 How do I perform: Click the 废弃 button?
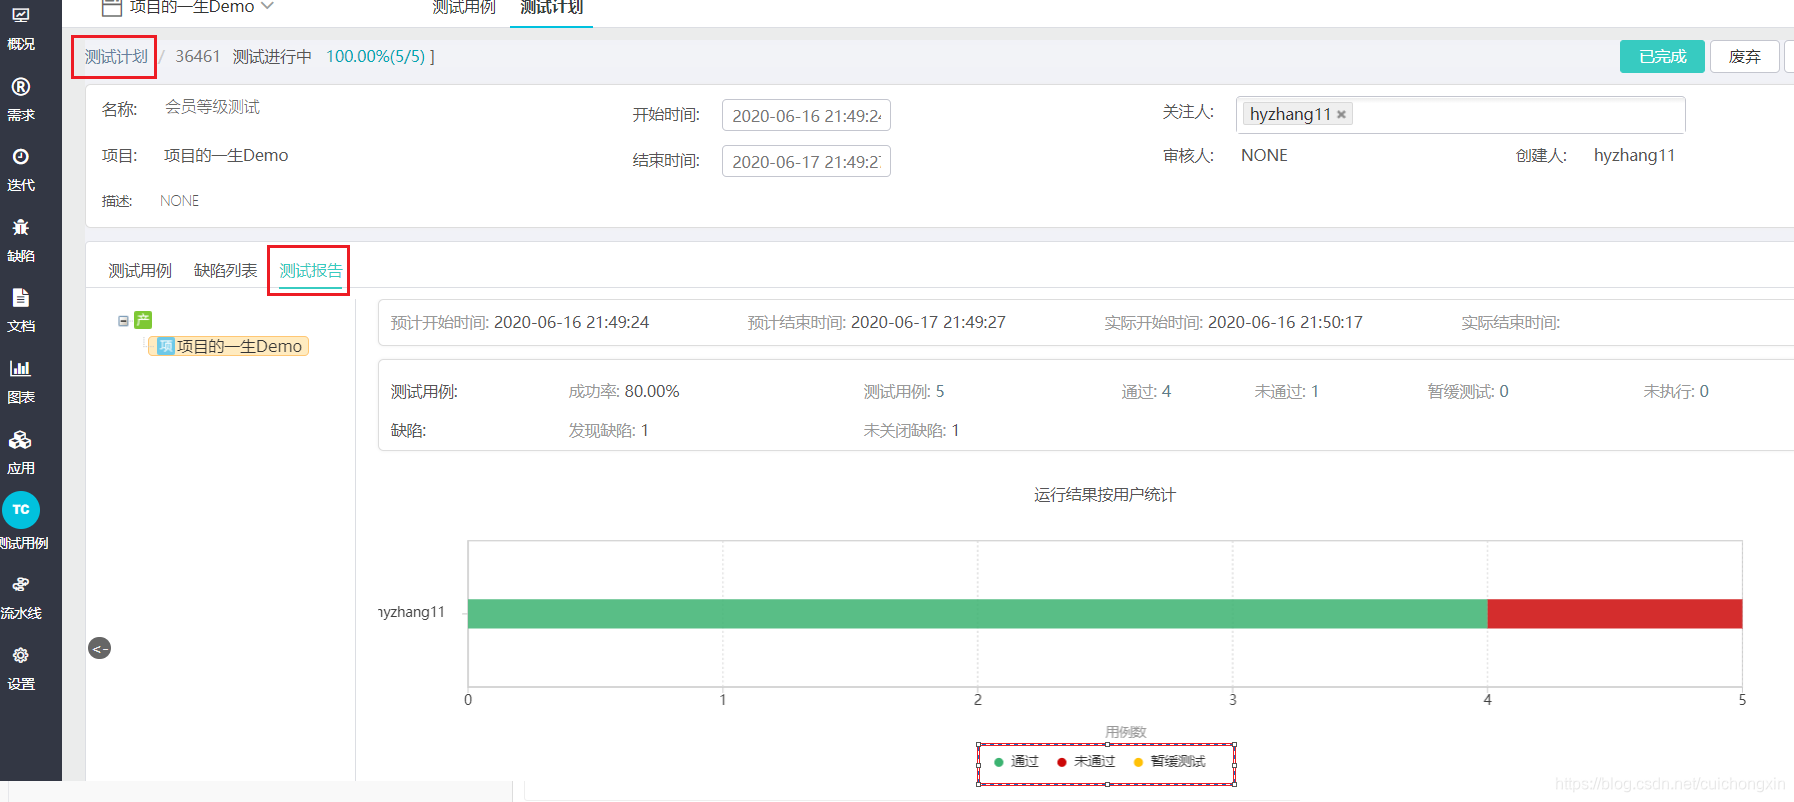[1745, 56]
